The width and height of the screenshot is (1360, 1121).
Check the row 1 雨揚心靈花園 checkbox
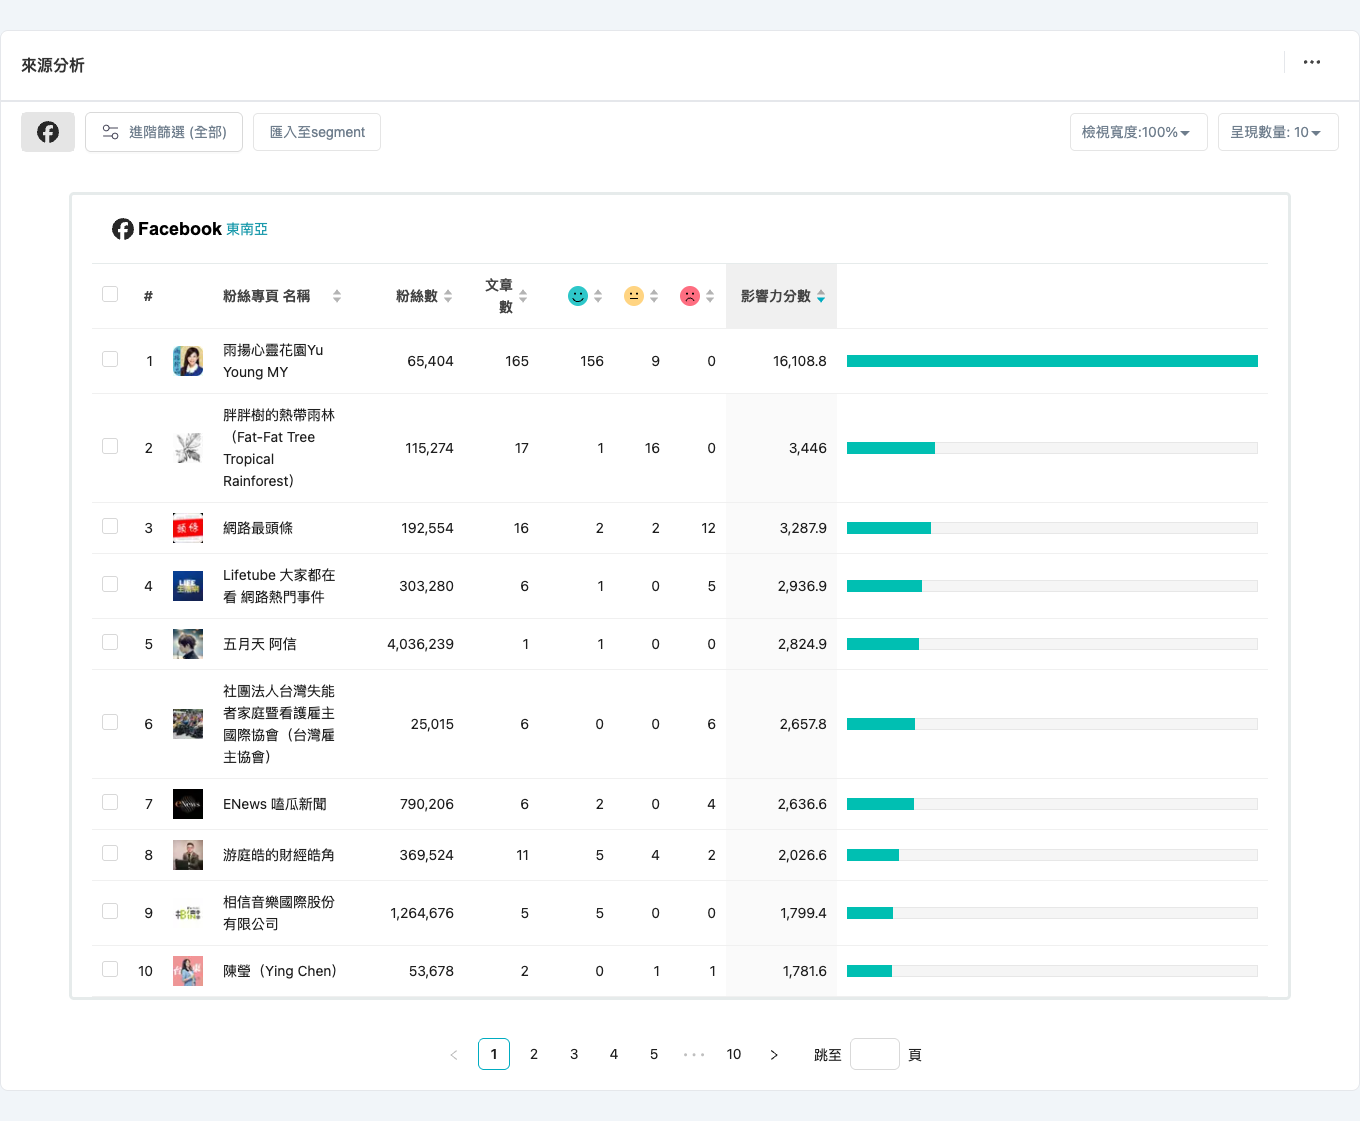click(110, 359)
